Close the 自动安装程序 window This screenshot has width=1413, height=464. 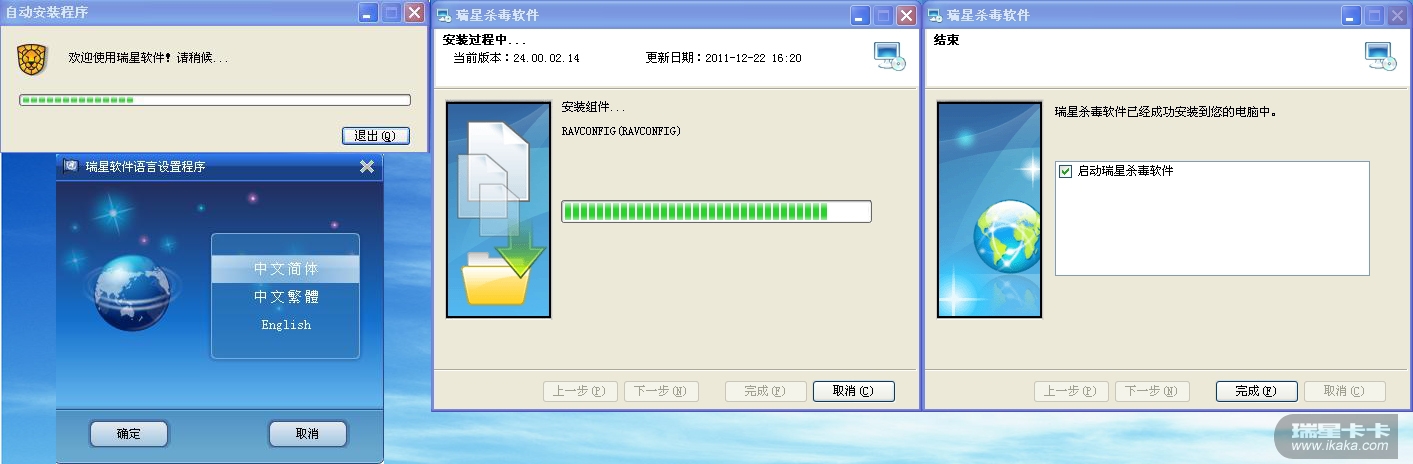414,13
